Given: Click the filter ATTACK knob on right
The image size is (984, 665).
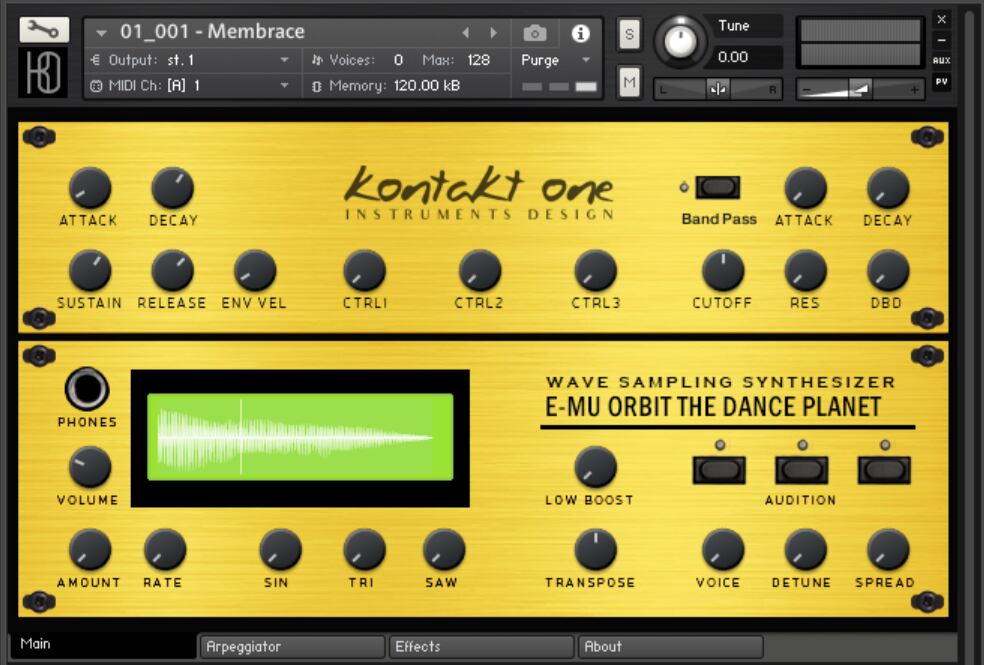Looking at the screenshot, I should click(x=806, y=188).
